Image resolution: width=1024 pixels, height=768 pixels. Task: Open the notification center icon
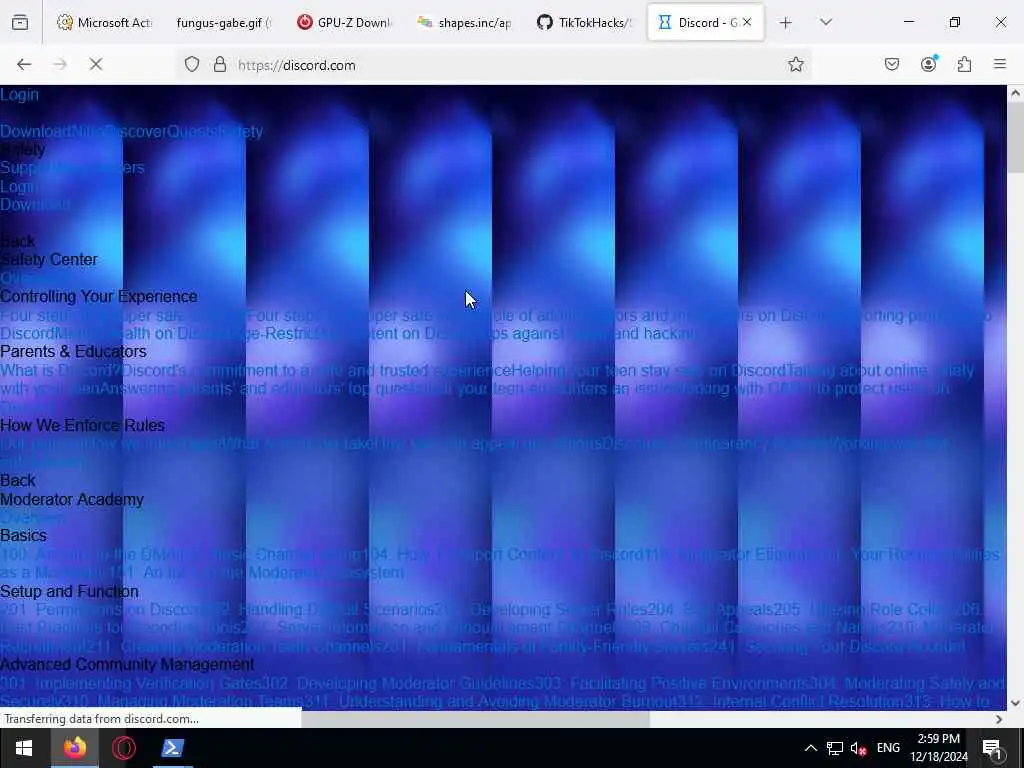pos(992,748)
